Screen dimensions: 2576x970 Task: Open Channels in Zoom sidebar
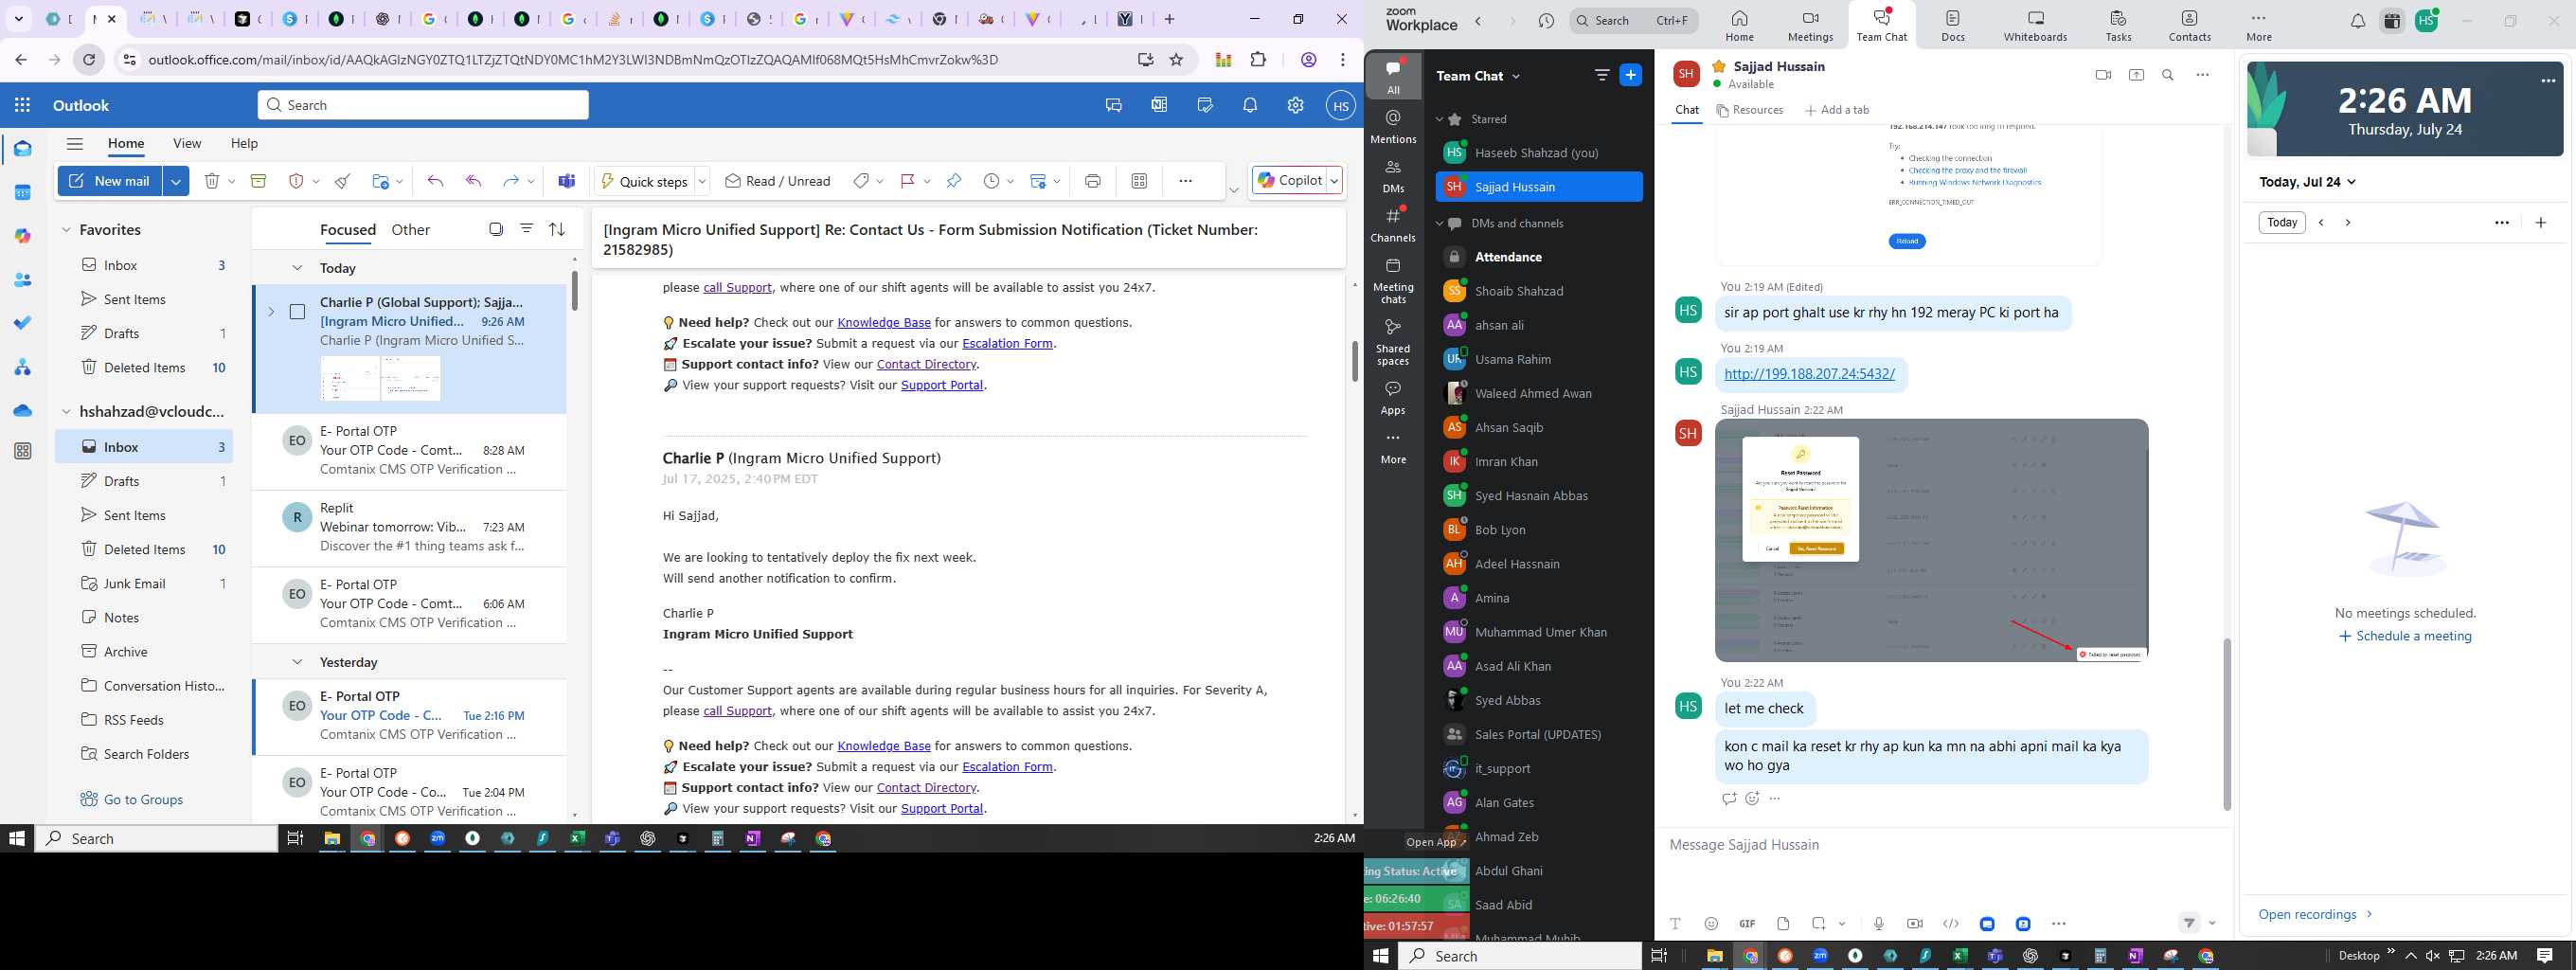pos(1393,225)
